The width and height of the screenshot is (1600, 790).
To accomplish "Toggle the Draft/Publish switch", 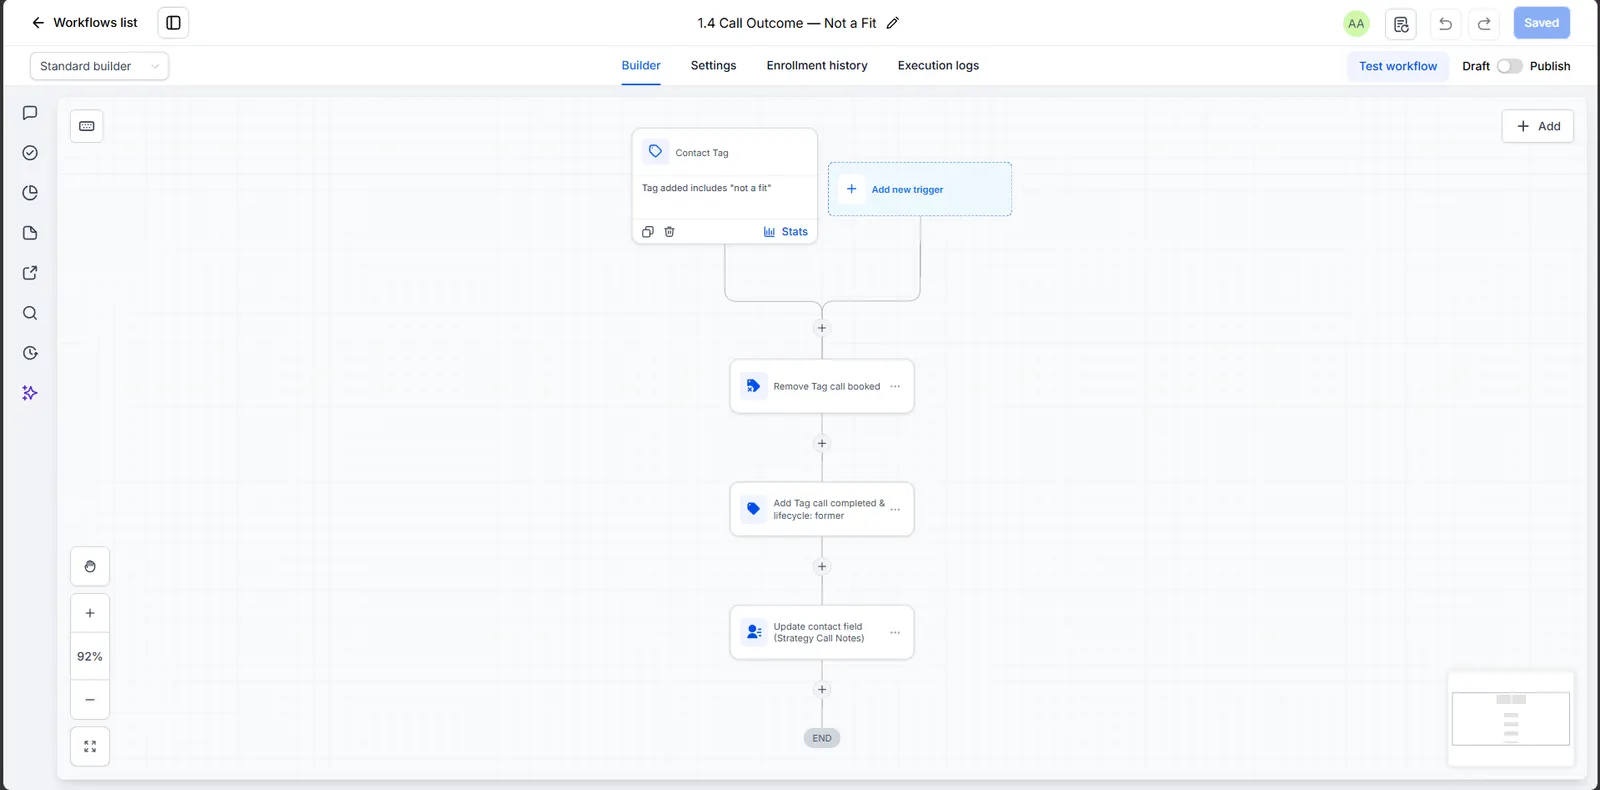I will click(x=1509, y=66).
